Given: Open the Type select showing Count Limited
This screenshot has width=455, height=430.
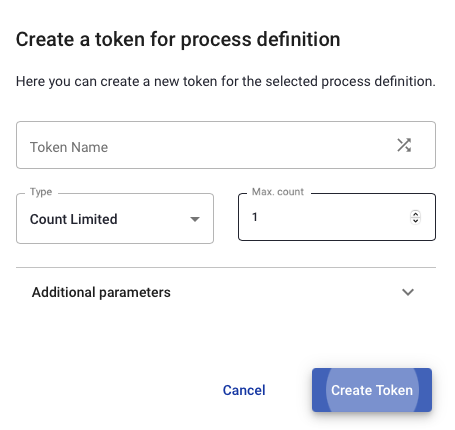Looking at the screenshot, I should point(115,219).
